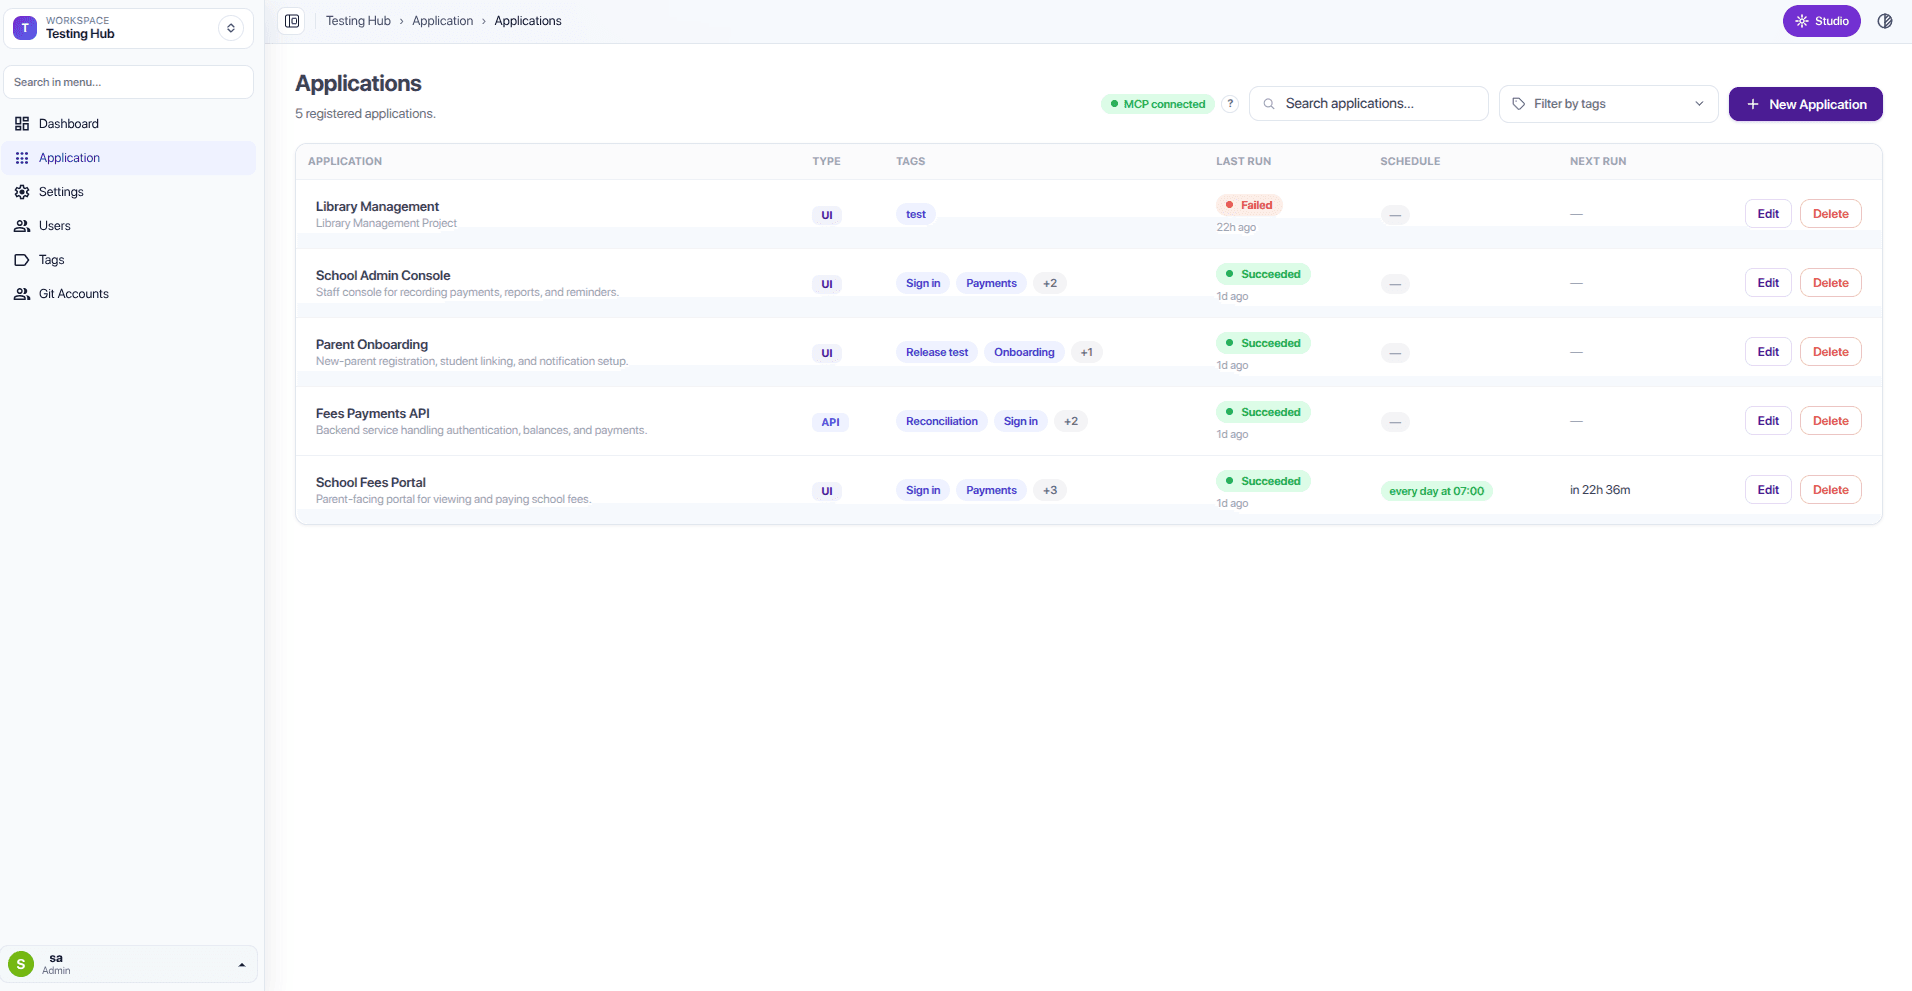Open Settings in the sidebar

click(x=129, y=192)
